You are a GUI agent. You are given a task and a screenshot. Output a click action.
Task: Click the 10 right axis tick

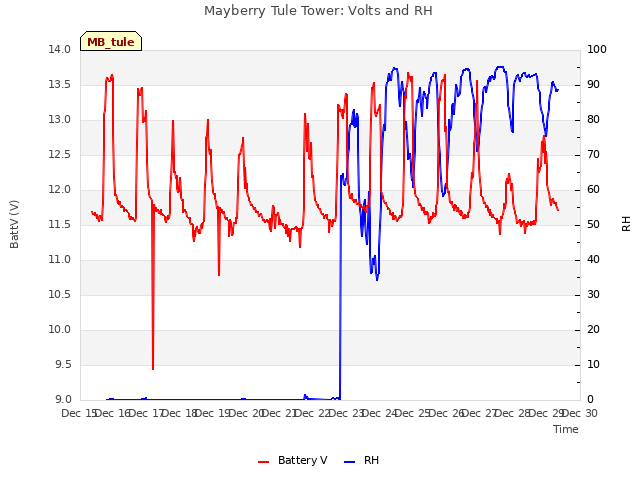pos(593,365)
